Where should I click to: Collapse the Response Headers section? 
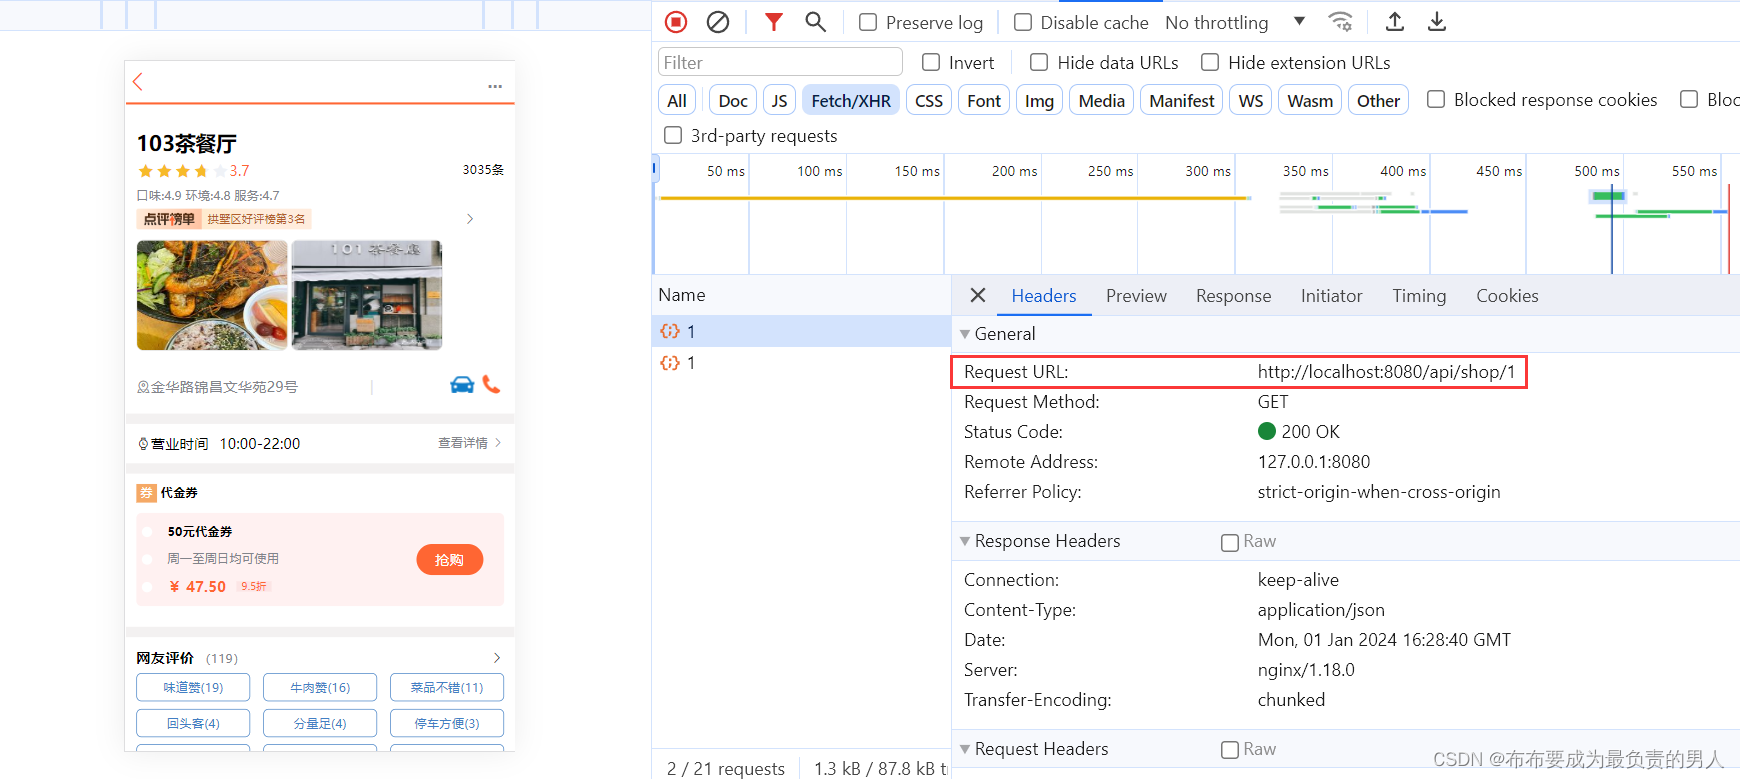965,541
